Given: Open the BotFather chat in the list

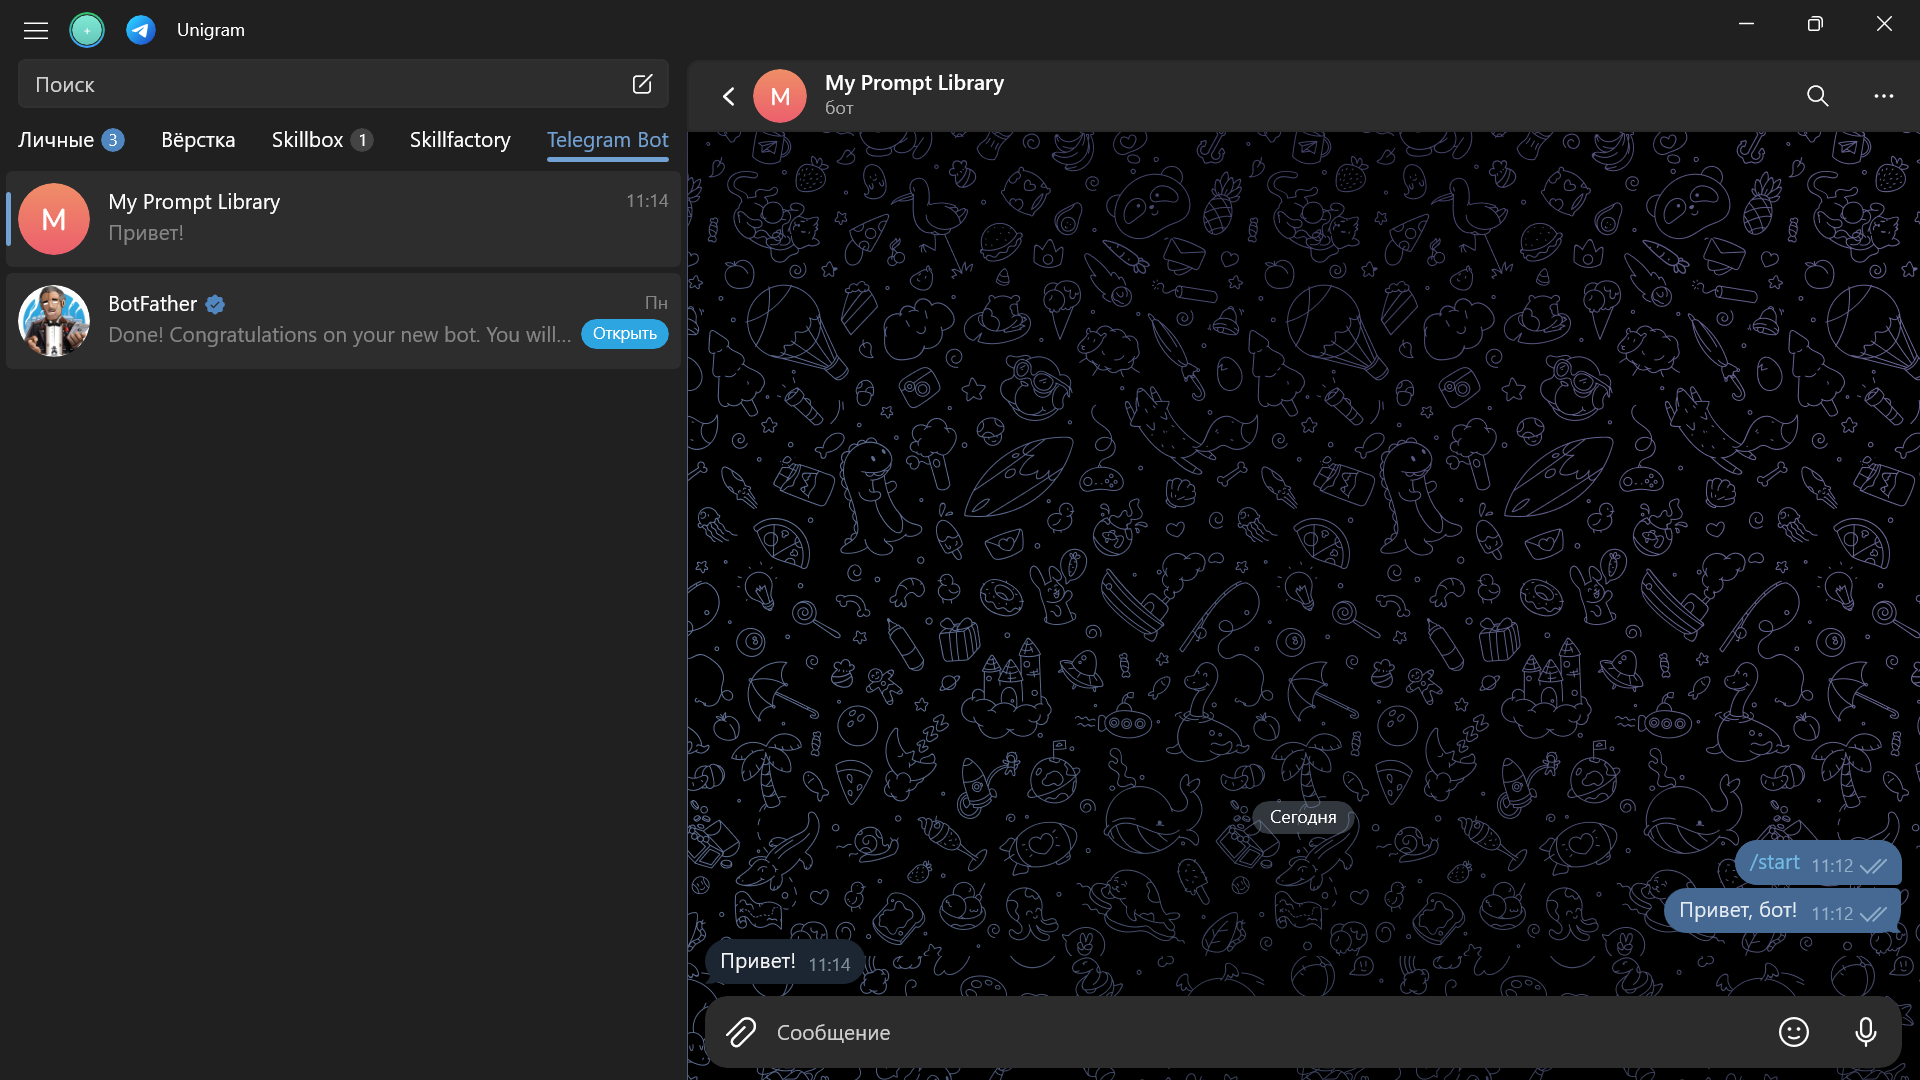Looking at the screenshot, I should coord(340,320).
